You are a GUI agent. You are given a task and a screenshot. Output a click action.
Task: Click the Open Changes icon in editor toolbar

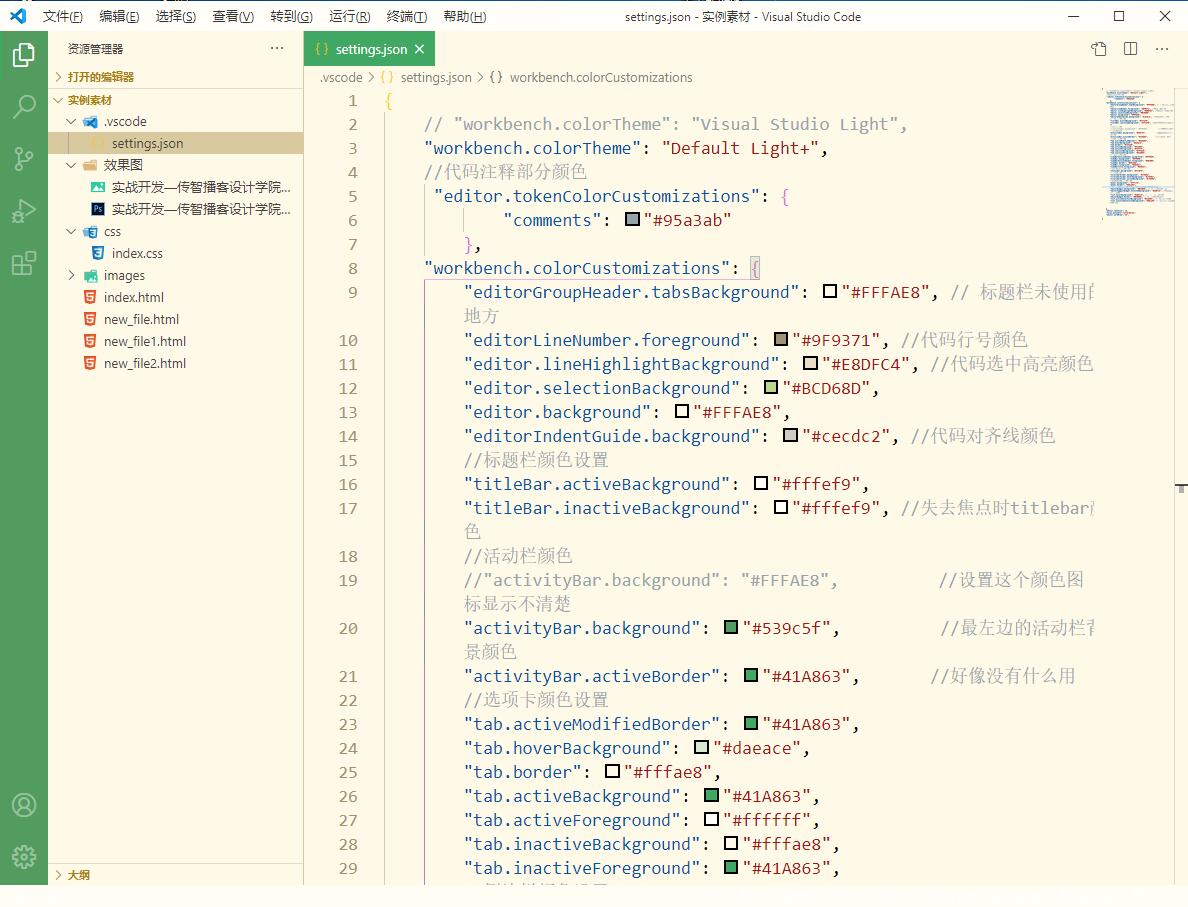click(x=1099, y=49)
